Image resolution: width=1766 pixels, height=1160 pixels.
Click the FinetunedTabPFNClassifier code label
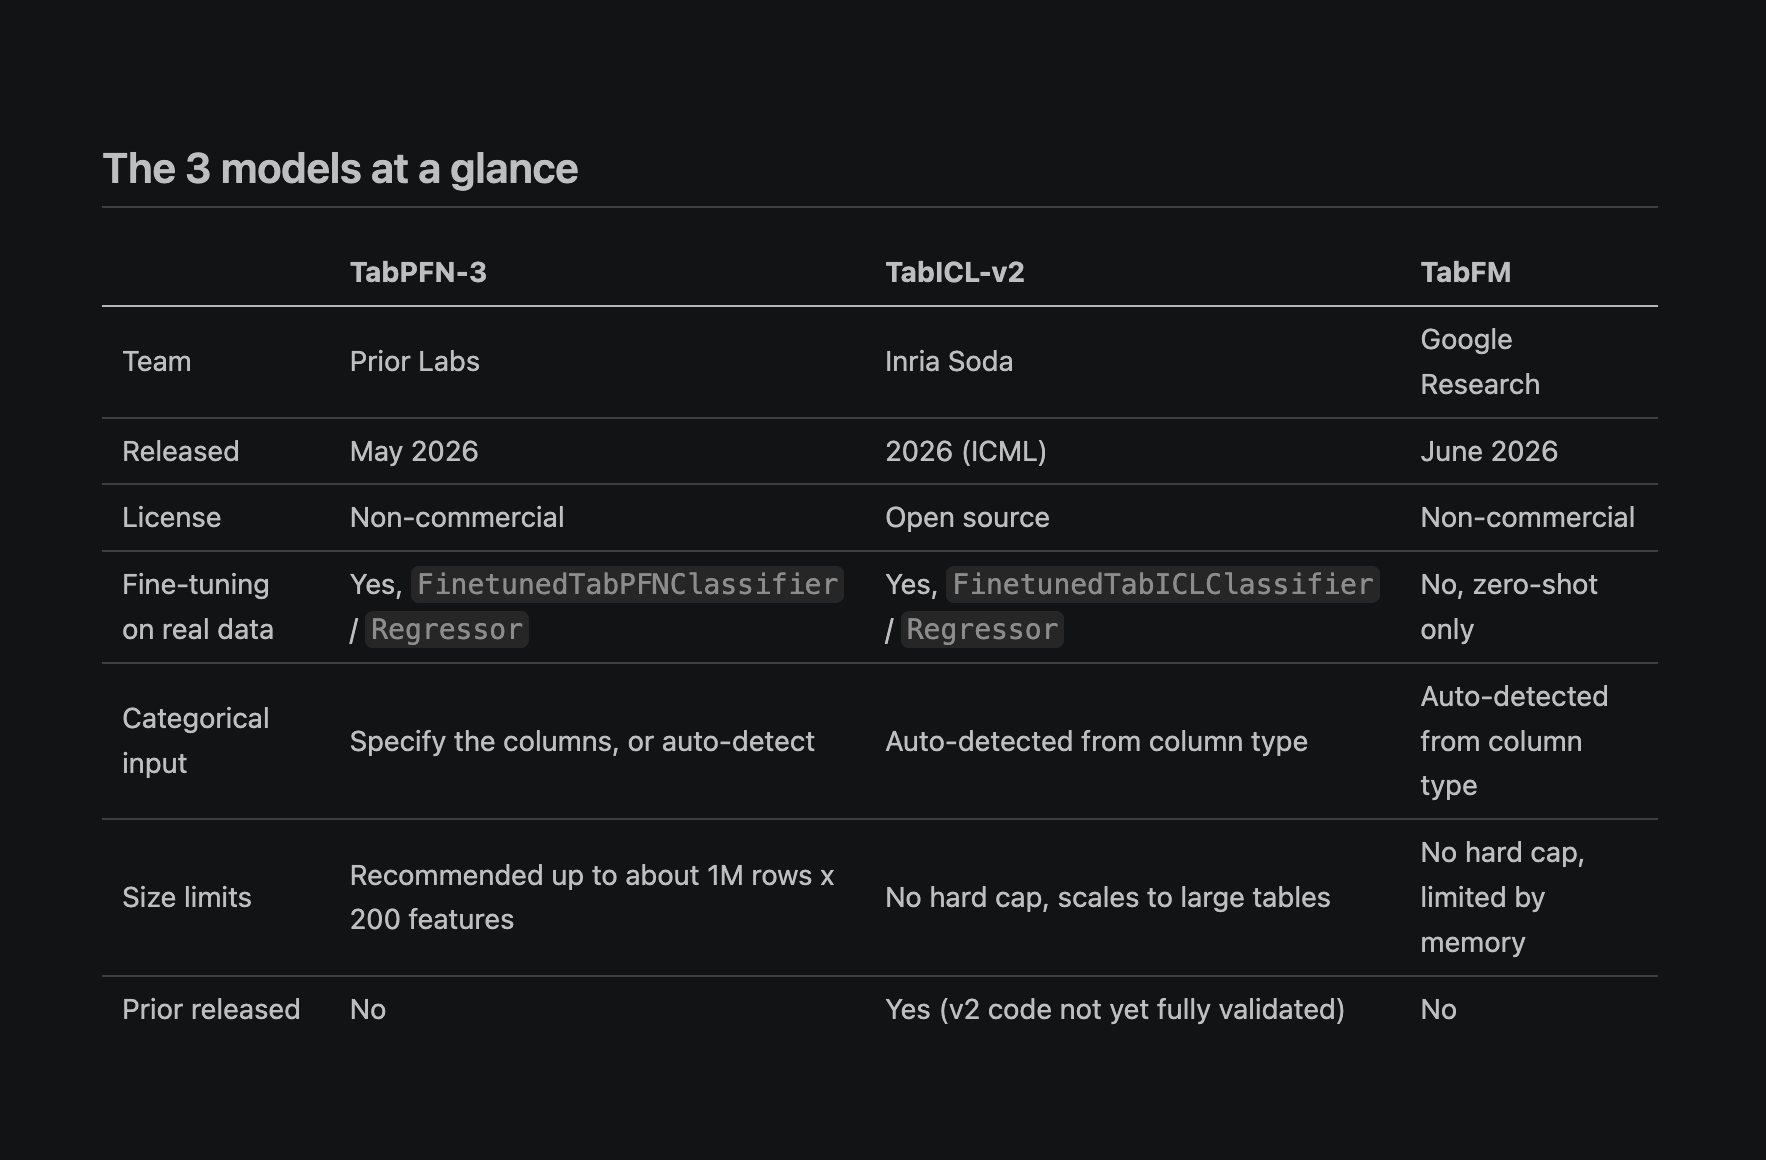(627, 584)
